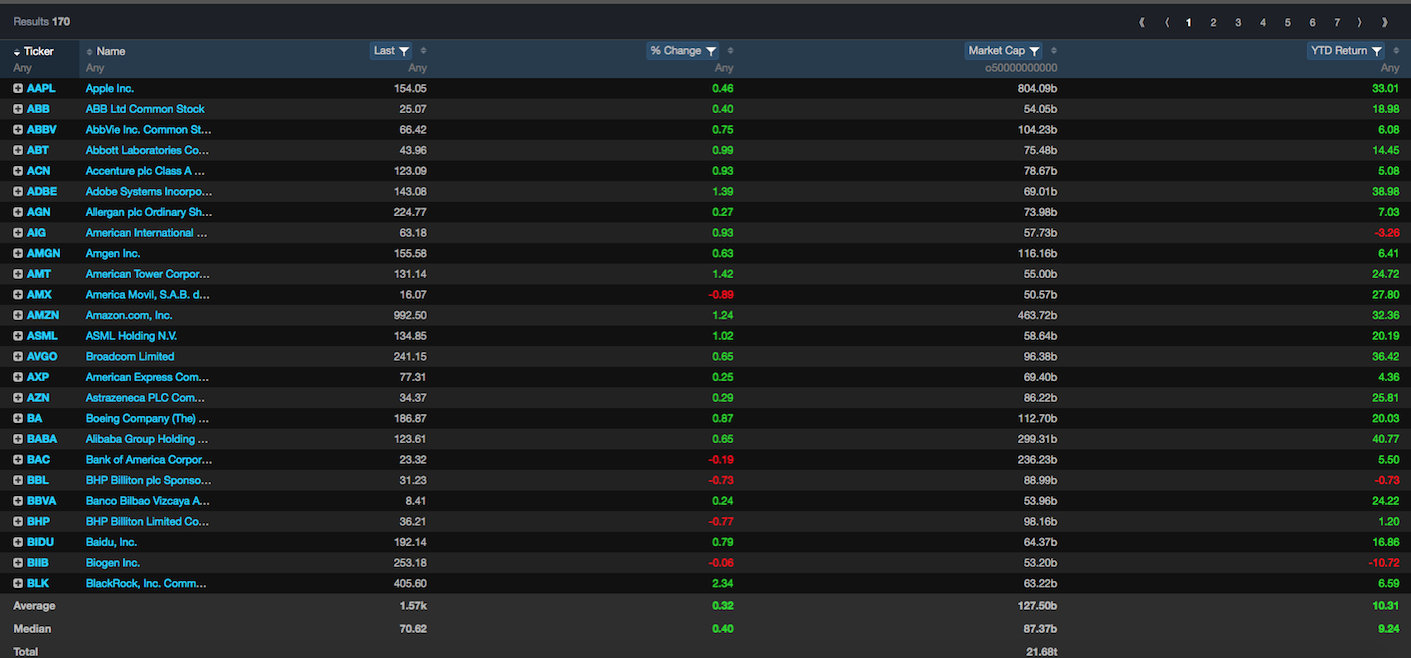Click the Ticker column header
1411x658 pixels.
(x=39, y=51)
